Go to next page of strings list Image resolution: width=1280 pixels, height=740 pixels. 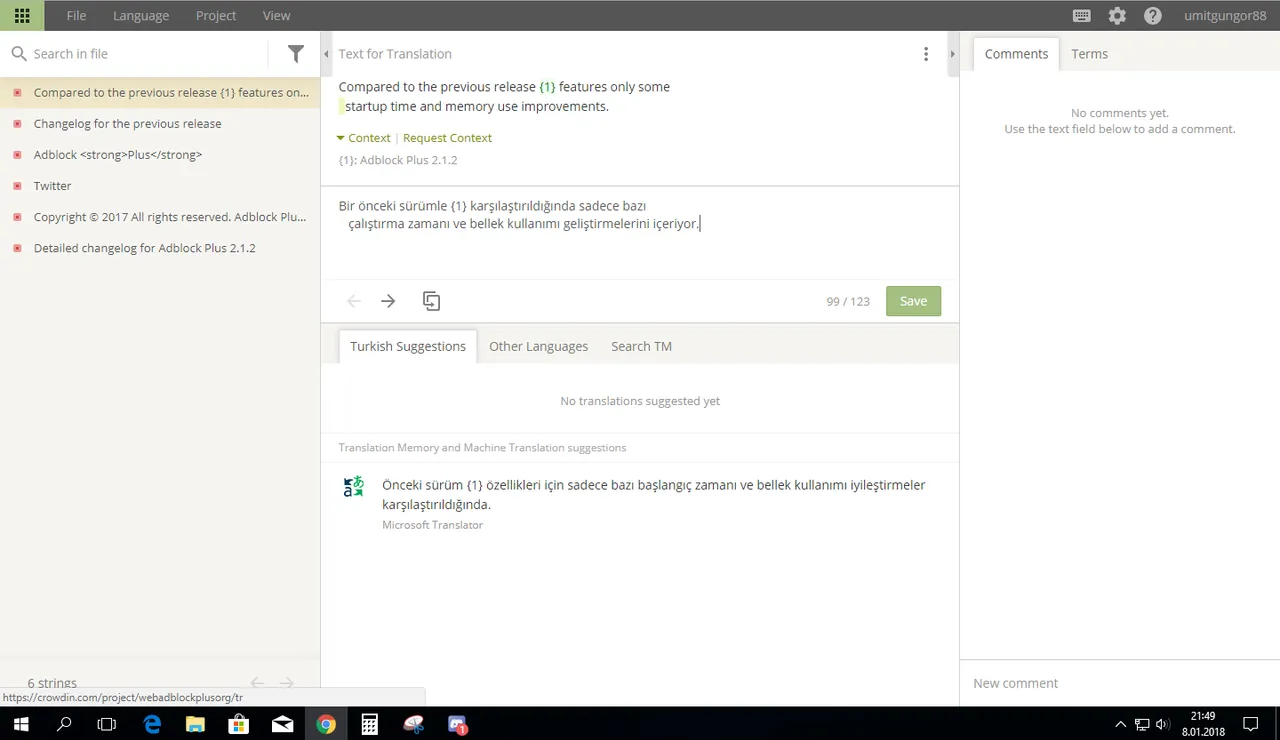coord(287,683)
